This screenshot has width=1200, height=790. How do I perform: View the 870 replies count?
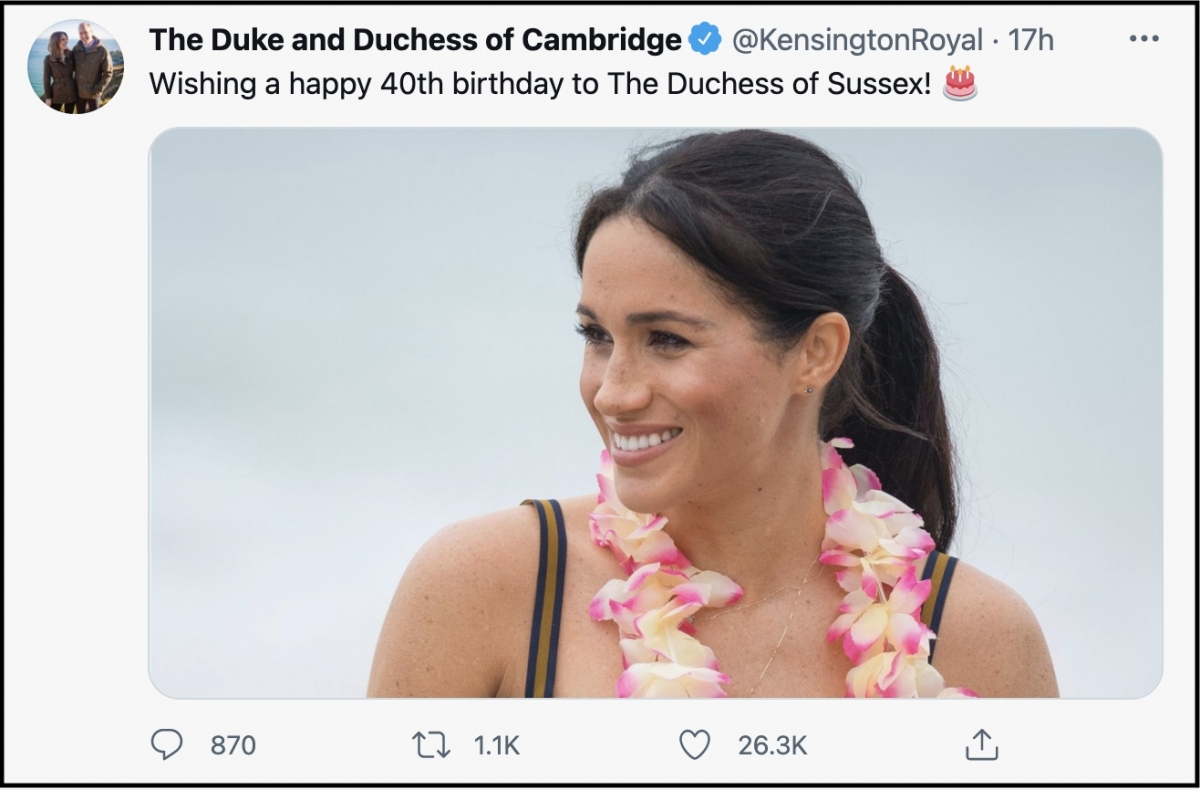pyautogui.click(x=233, y=745)
